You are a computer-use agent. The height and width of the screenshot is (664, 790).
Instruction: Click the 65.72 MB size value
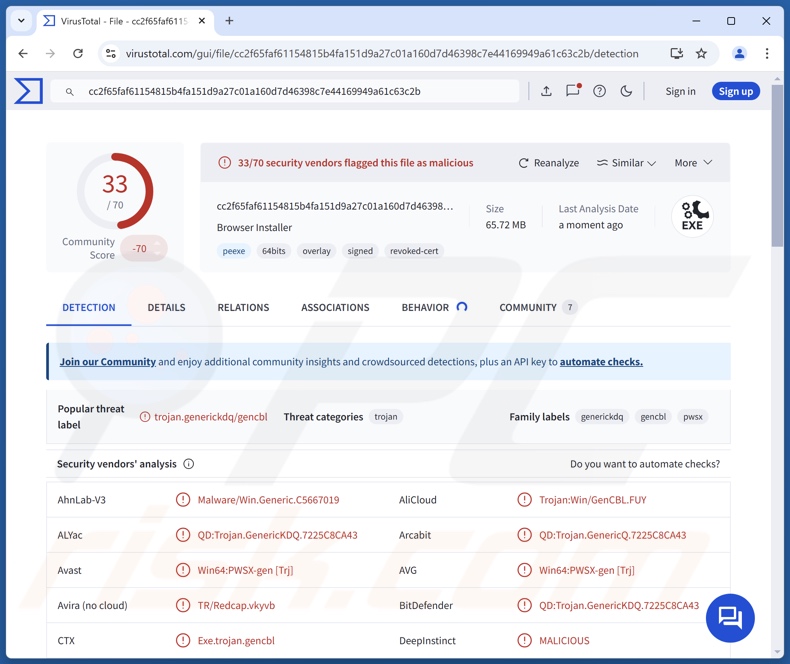coord(505,225)
